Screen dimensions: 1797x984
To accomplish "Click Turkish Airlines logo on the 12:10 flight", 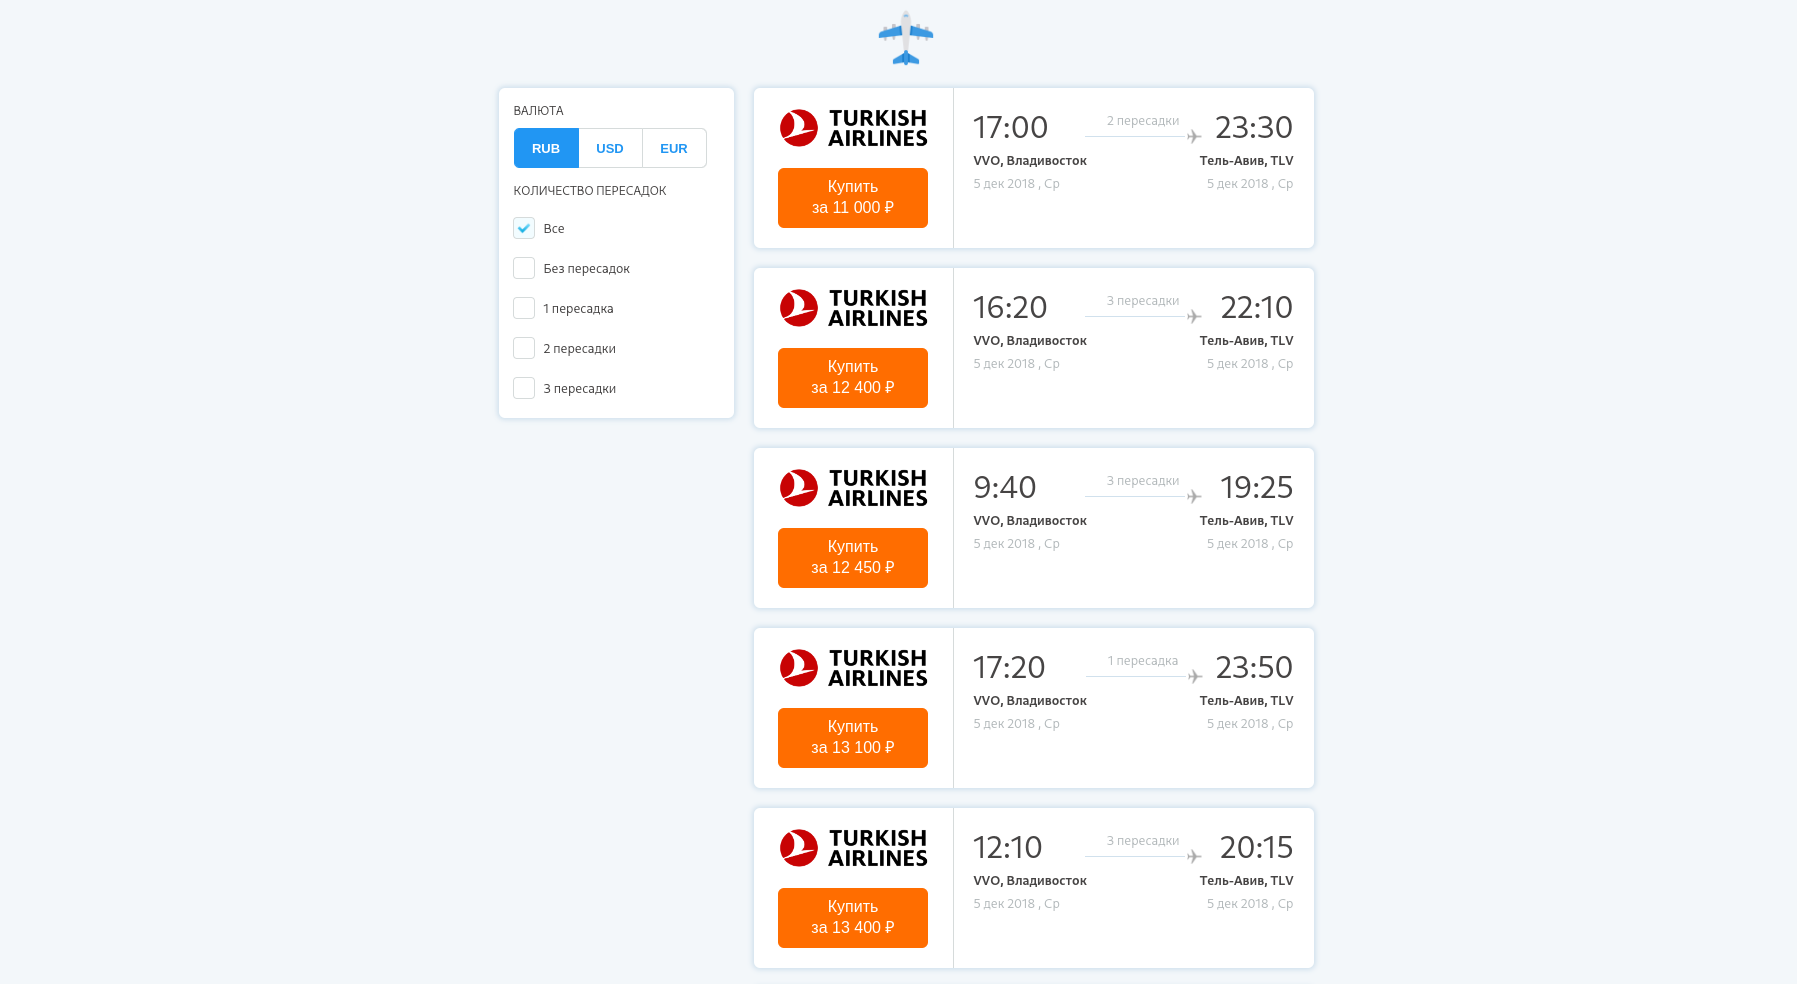I will click(x=853, y=847).
